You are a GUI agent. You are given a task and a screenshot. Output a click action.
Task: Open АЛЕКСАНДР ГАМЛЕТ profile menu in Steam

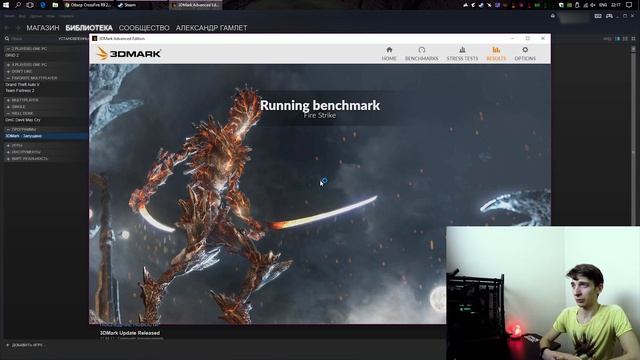pos(211,28)
